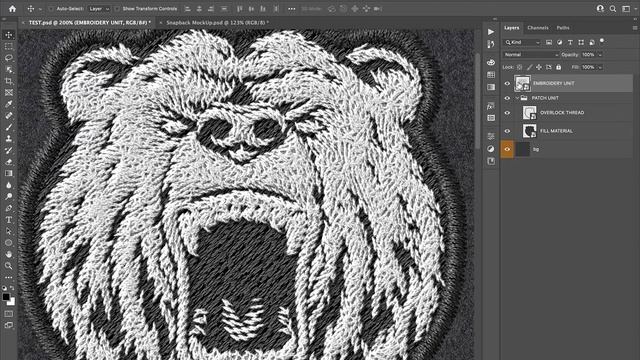Switch to the TEST.psd document tab

point(89,22)
